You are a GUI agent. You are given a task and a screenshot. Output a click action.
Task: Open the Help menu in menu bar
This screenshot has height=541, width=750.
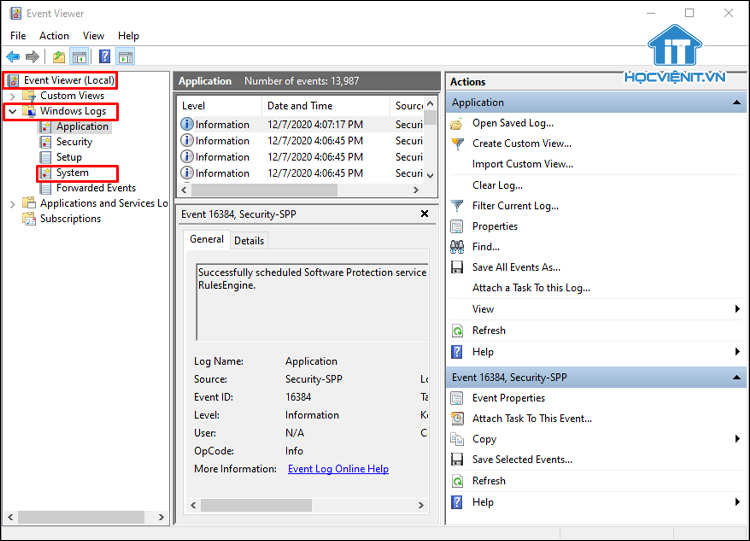[129, 36]
